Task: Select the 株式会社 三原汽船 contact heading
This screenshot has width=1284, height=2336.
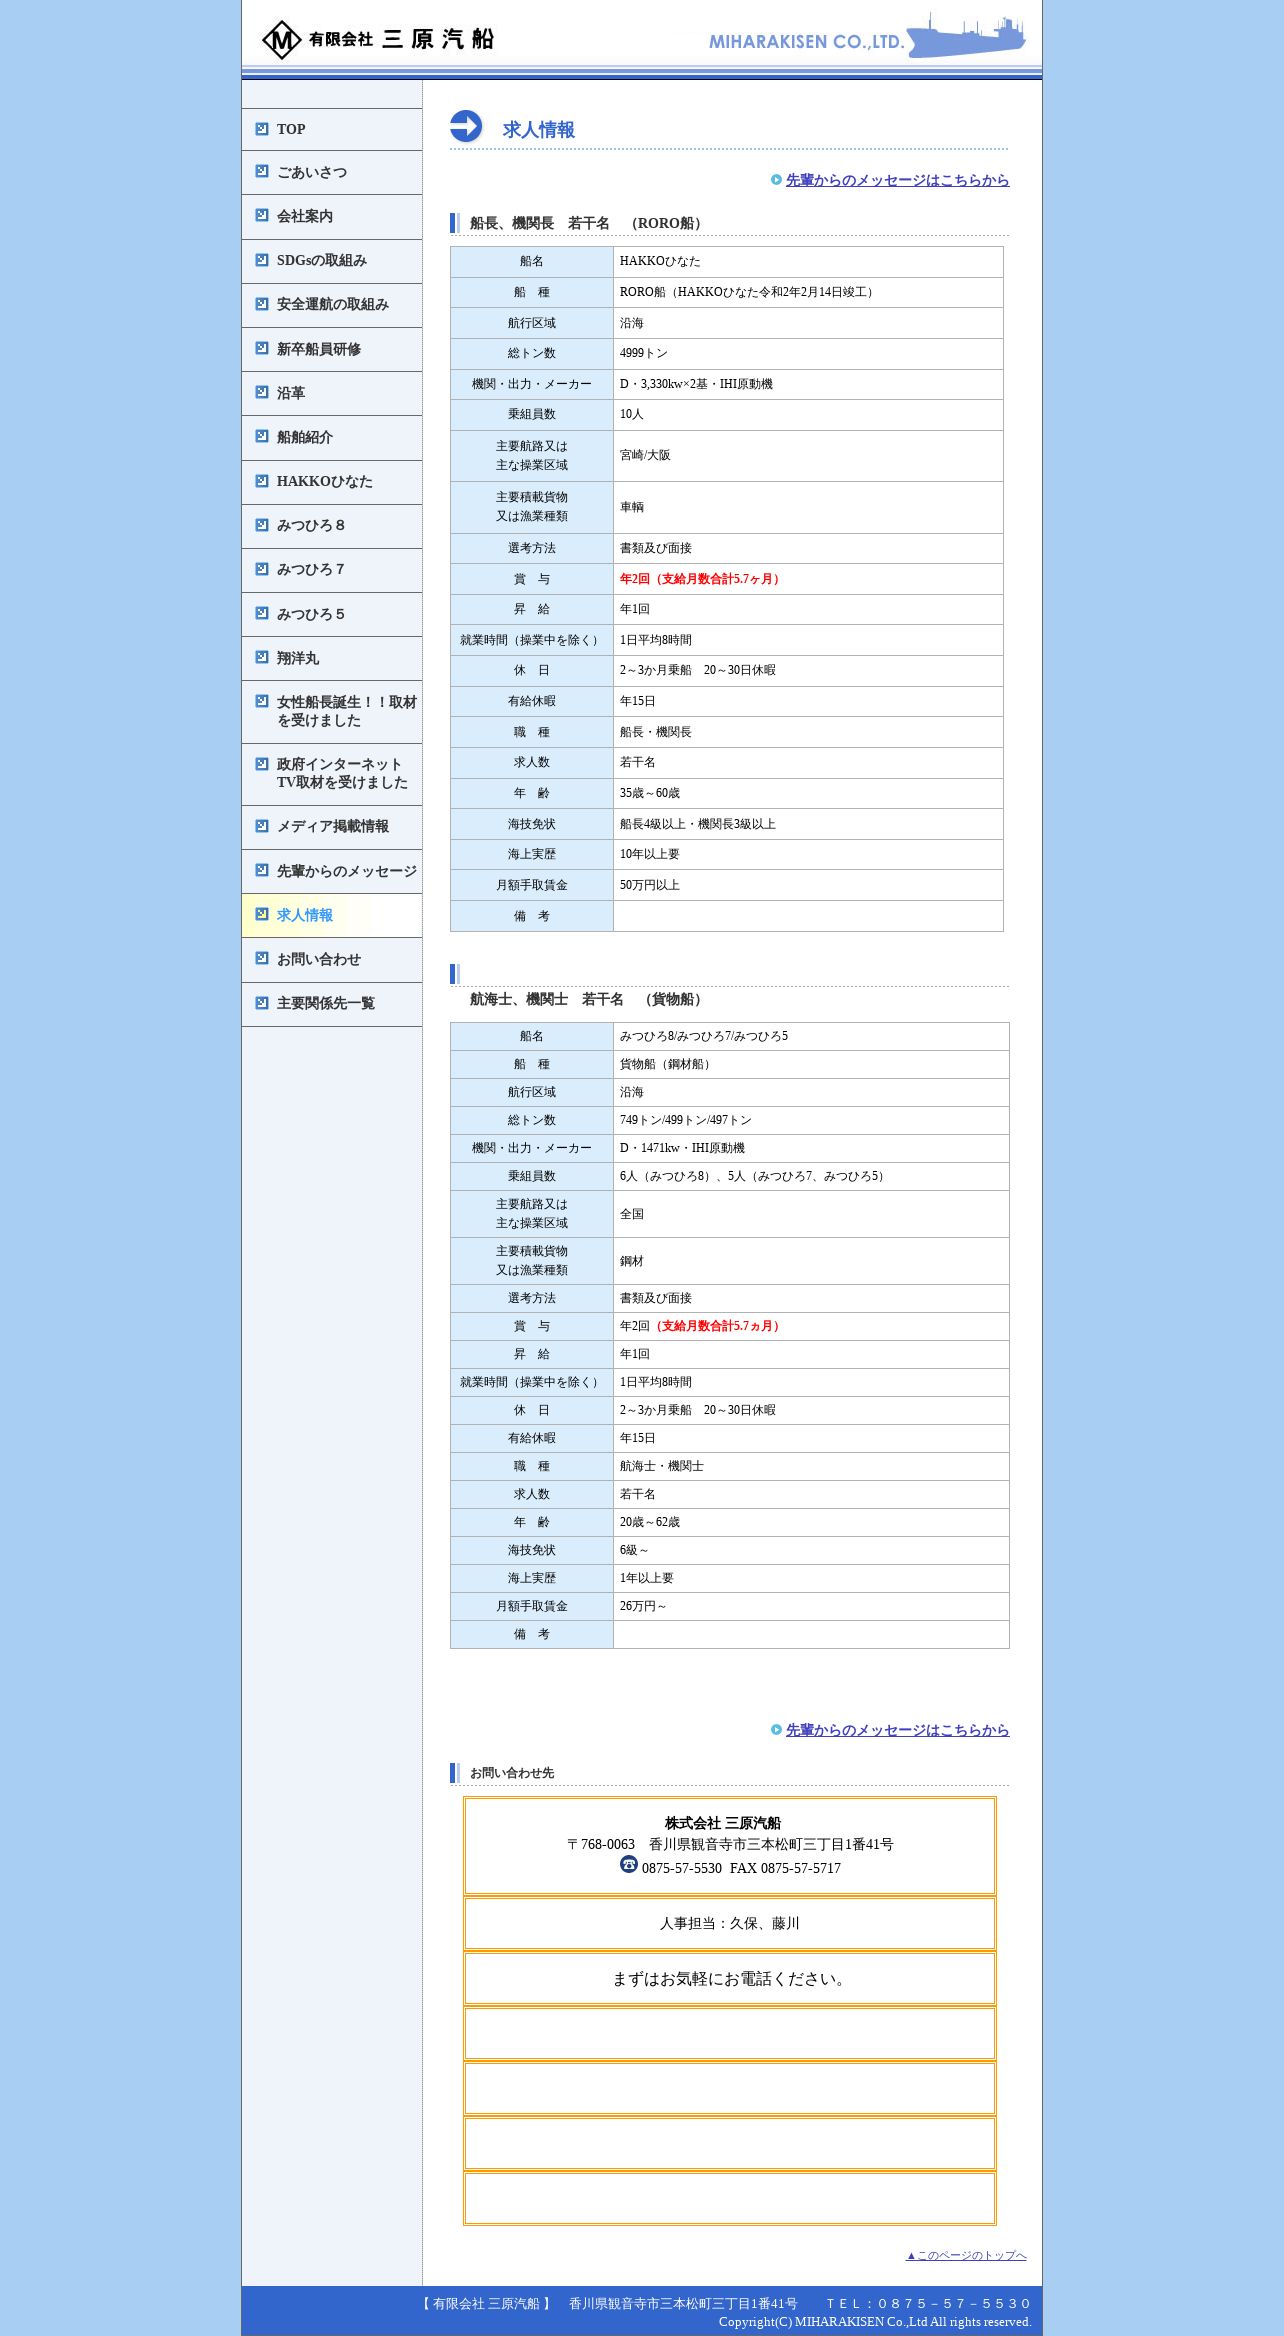Action: point(723,1823)
